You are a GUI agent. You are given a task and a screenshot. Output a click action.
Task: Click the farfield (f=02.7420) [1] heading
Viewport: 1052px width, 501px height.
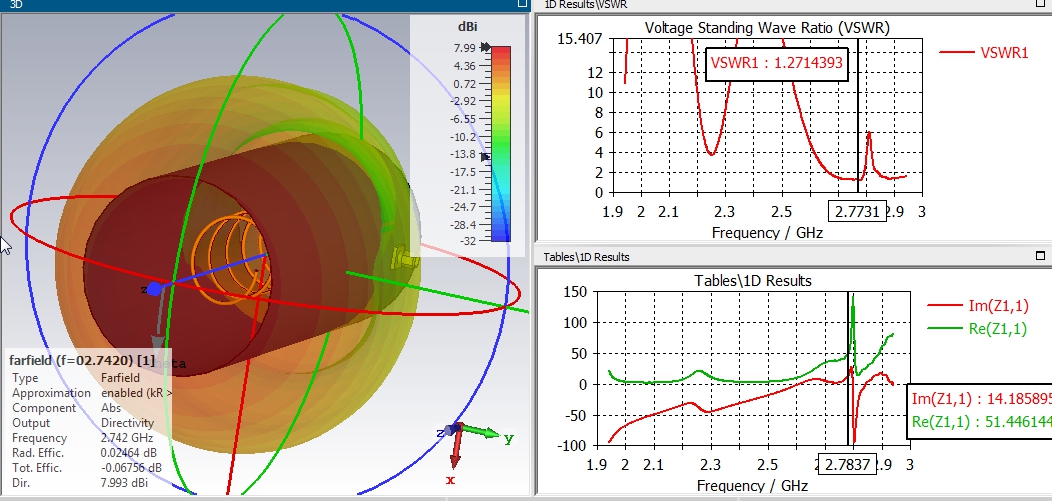tap(82, 361)
